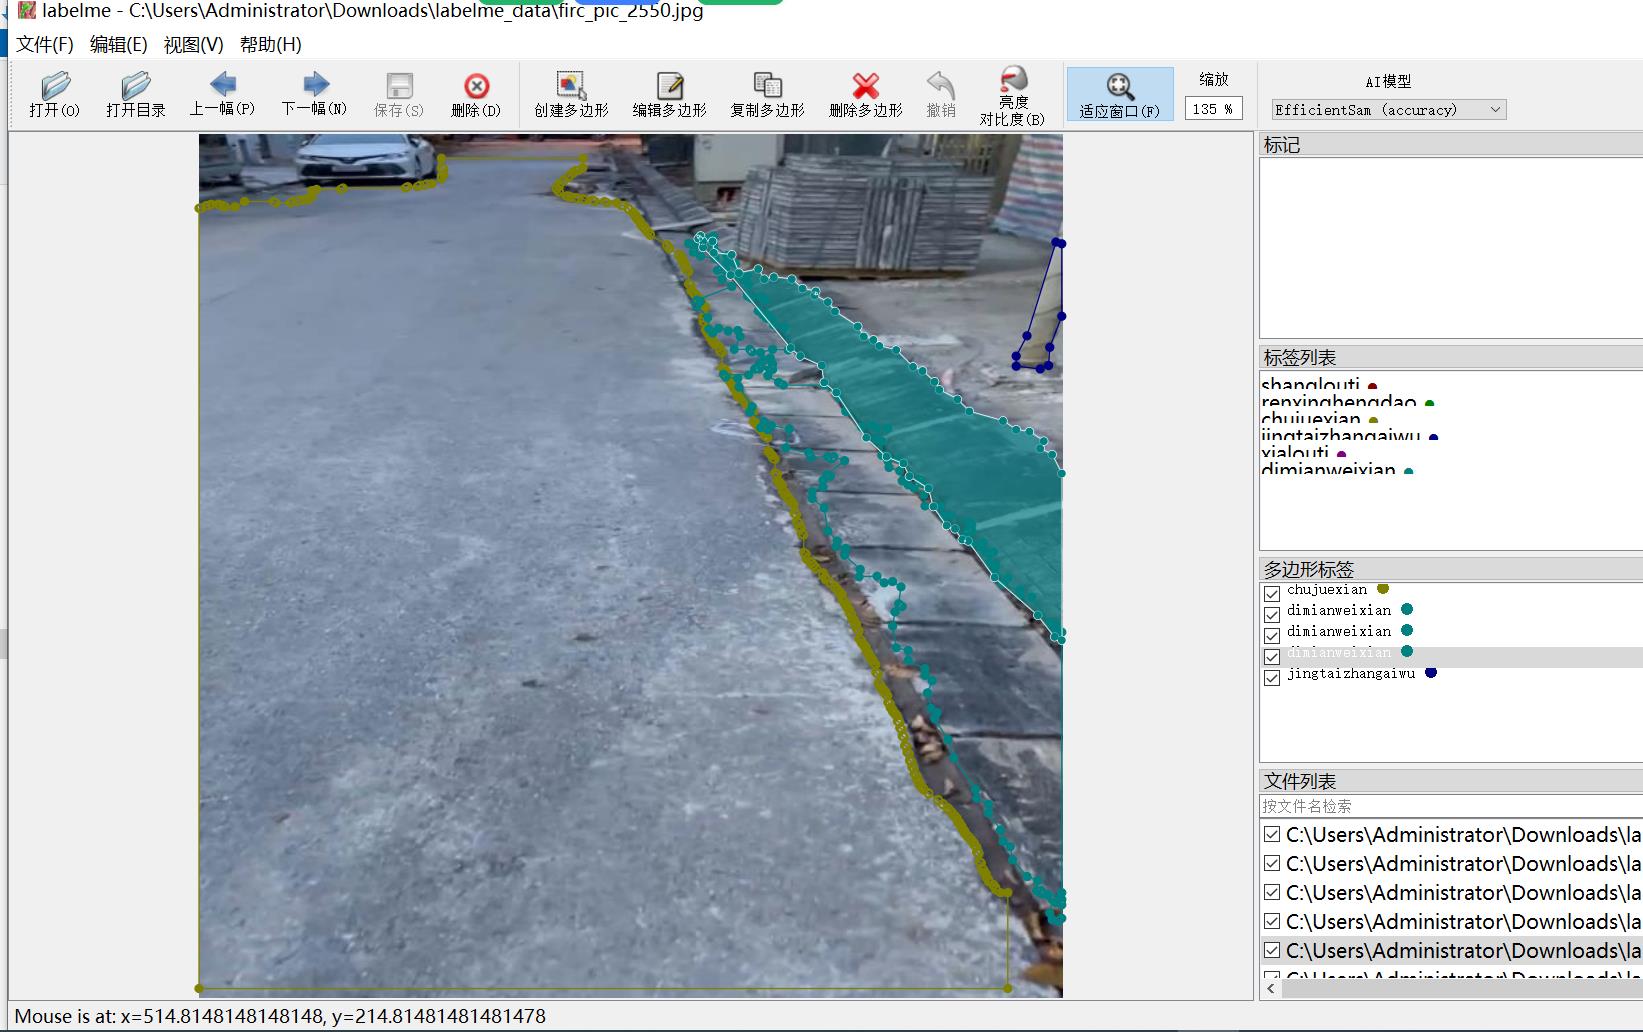Uncheck the chujuexian polygon checkbox
1643x1032 pixels.
(x=1272, y=593)
